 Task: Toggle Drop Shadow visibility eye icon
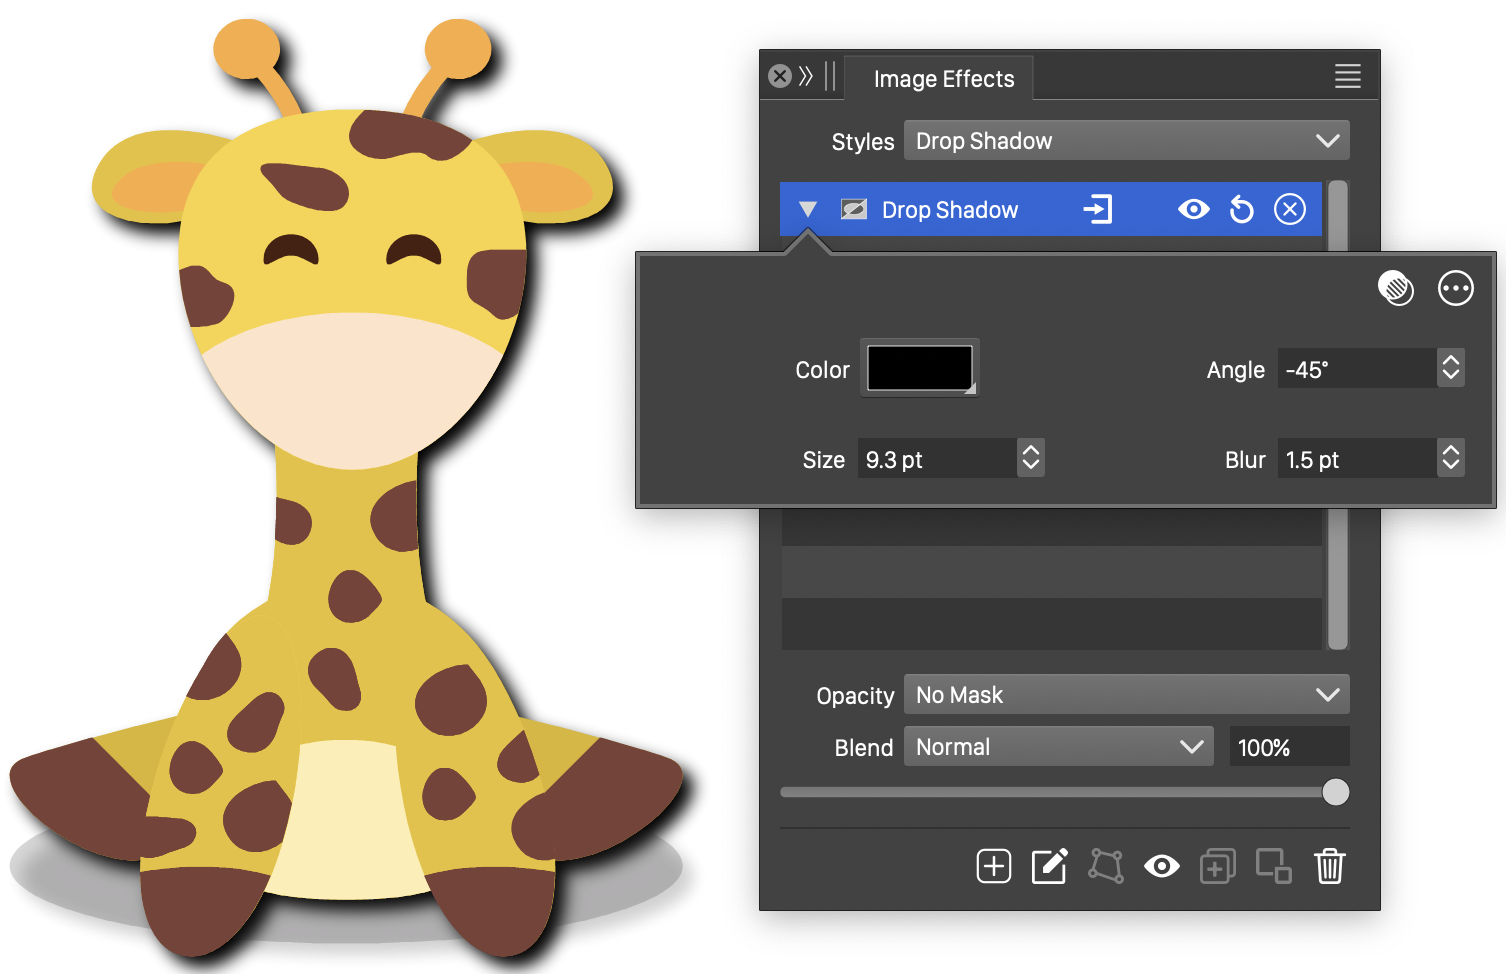tap(1193, 210)
